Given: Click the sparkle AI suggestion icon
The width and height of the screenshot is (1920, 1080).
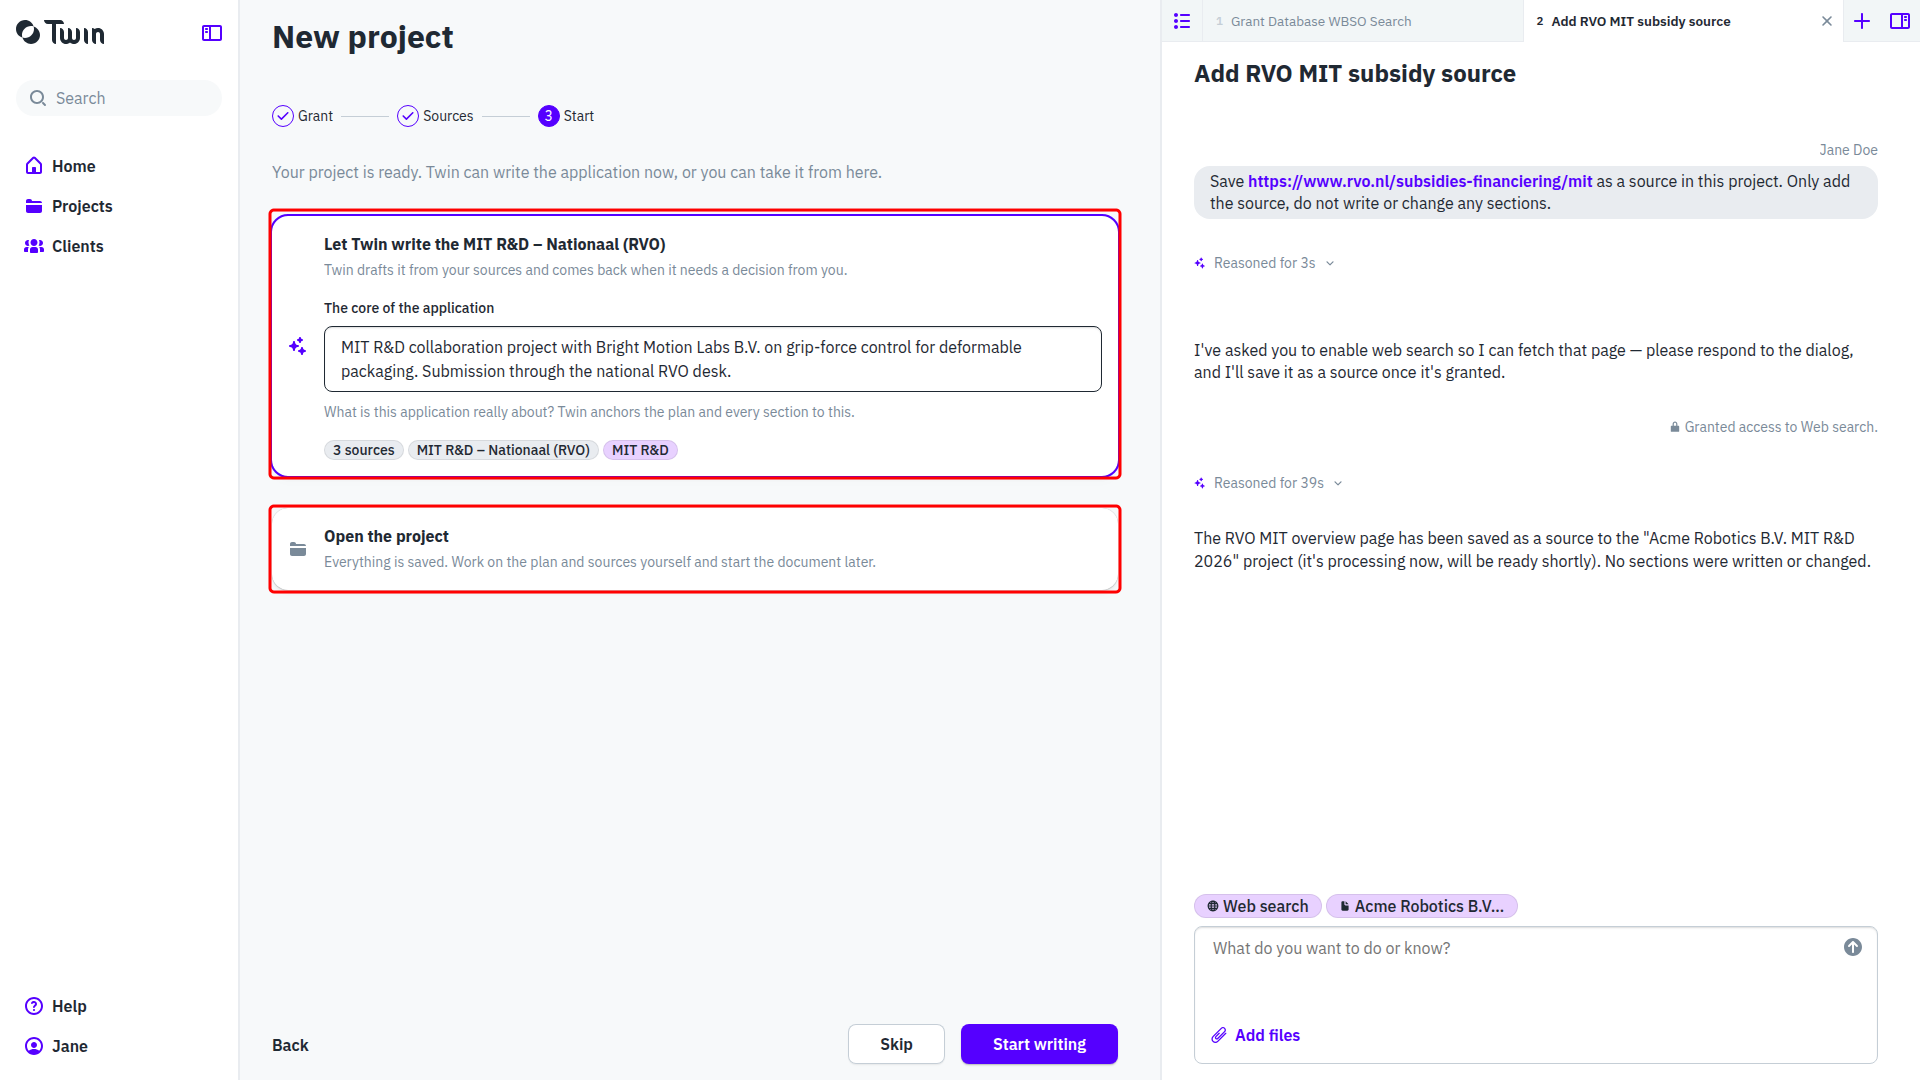Looking at the screenshot, I should pyautogui.click(x=298, y=346).
